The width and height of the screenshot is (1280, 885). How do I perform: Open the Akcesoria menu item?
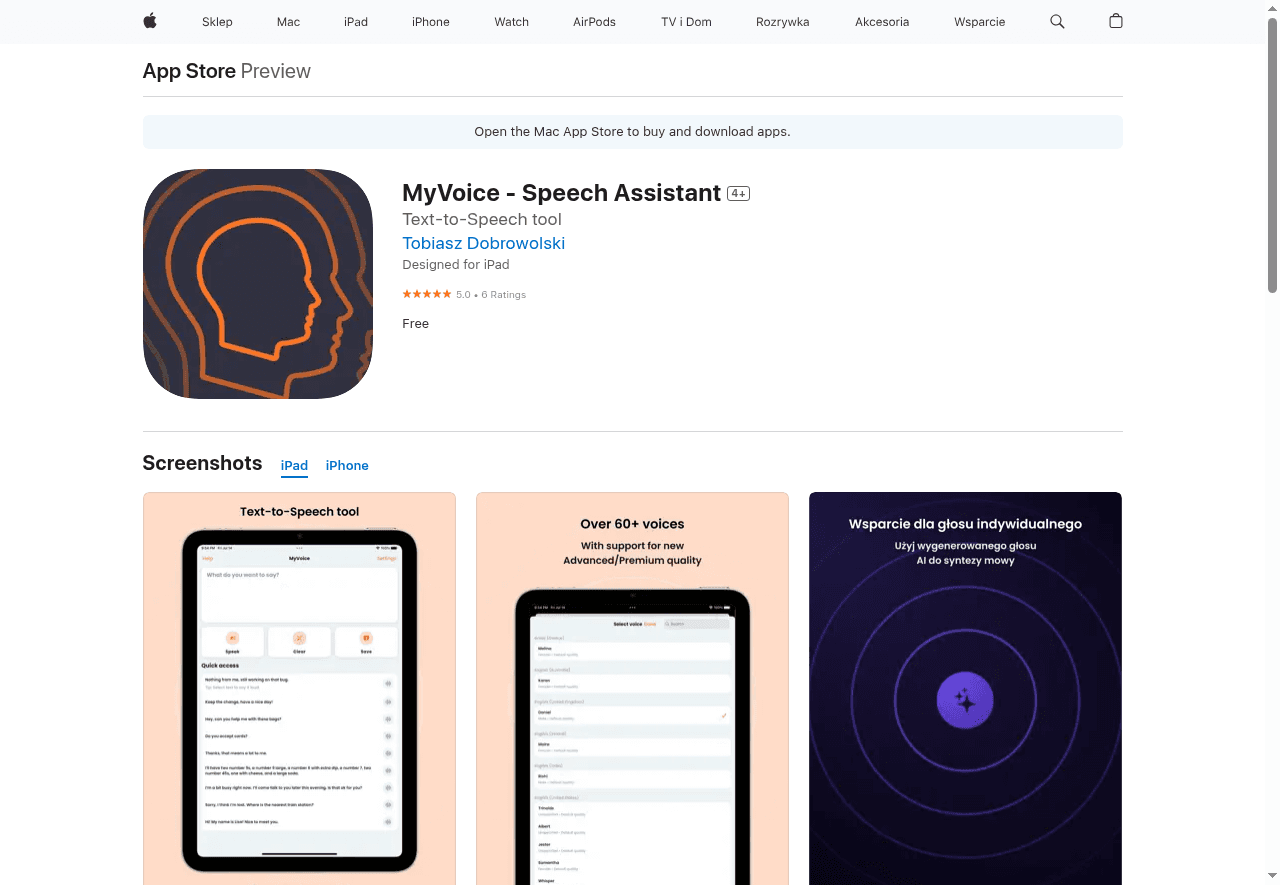pyautogui.click(x=881, y=21)
